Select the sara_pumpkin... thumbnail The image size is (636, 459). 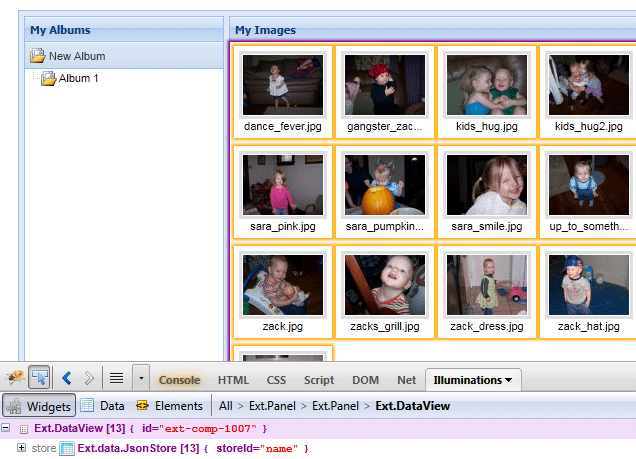[385, 192]
